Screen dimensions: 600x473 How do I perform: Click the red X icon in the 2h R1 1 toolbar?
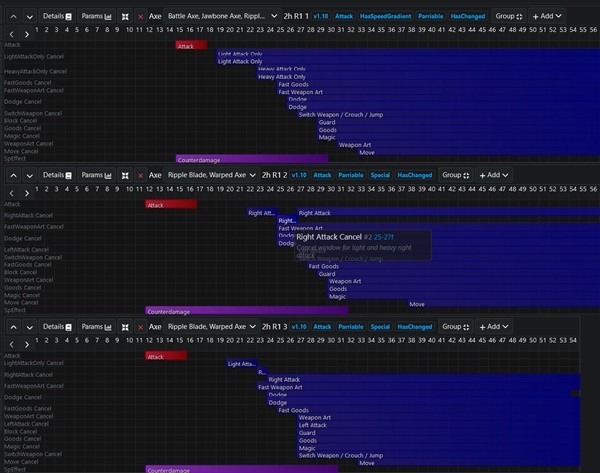140,17
